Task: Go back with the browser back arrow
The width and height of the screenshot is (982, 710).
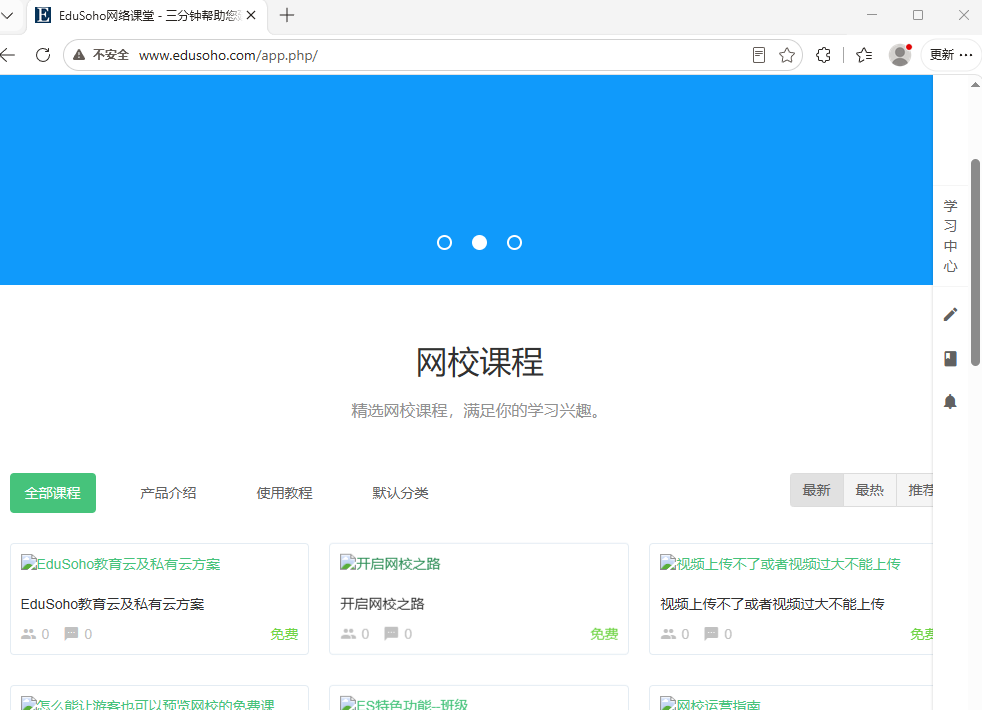Action: [8, 55]
